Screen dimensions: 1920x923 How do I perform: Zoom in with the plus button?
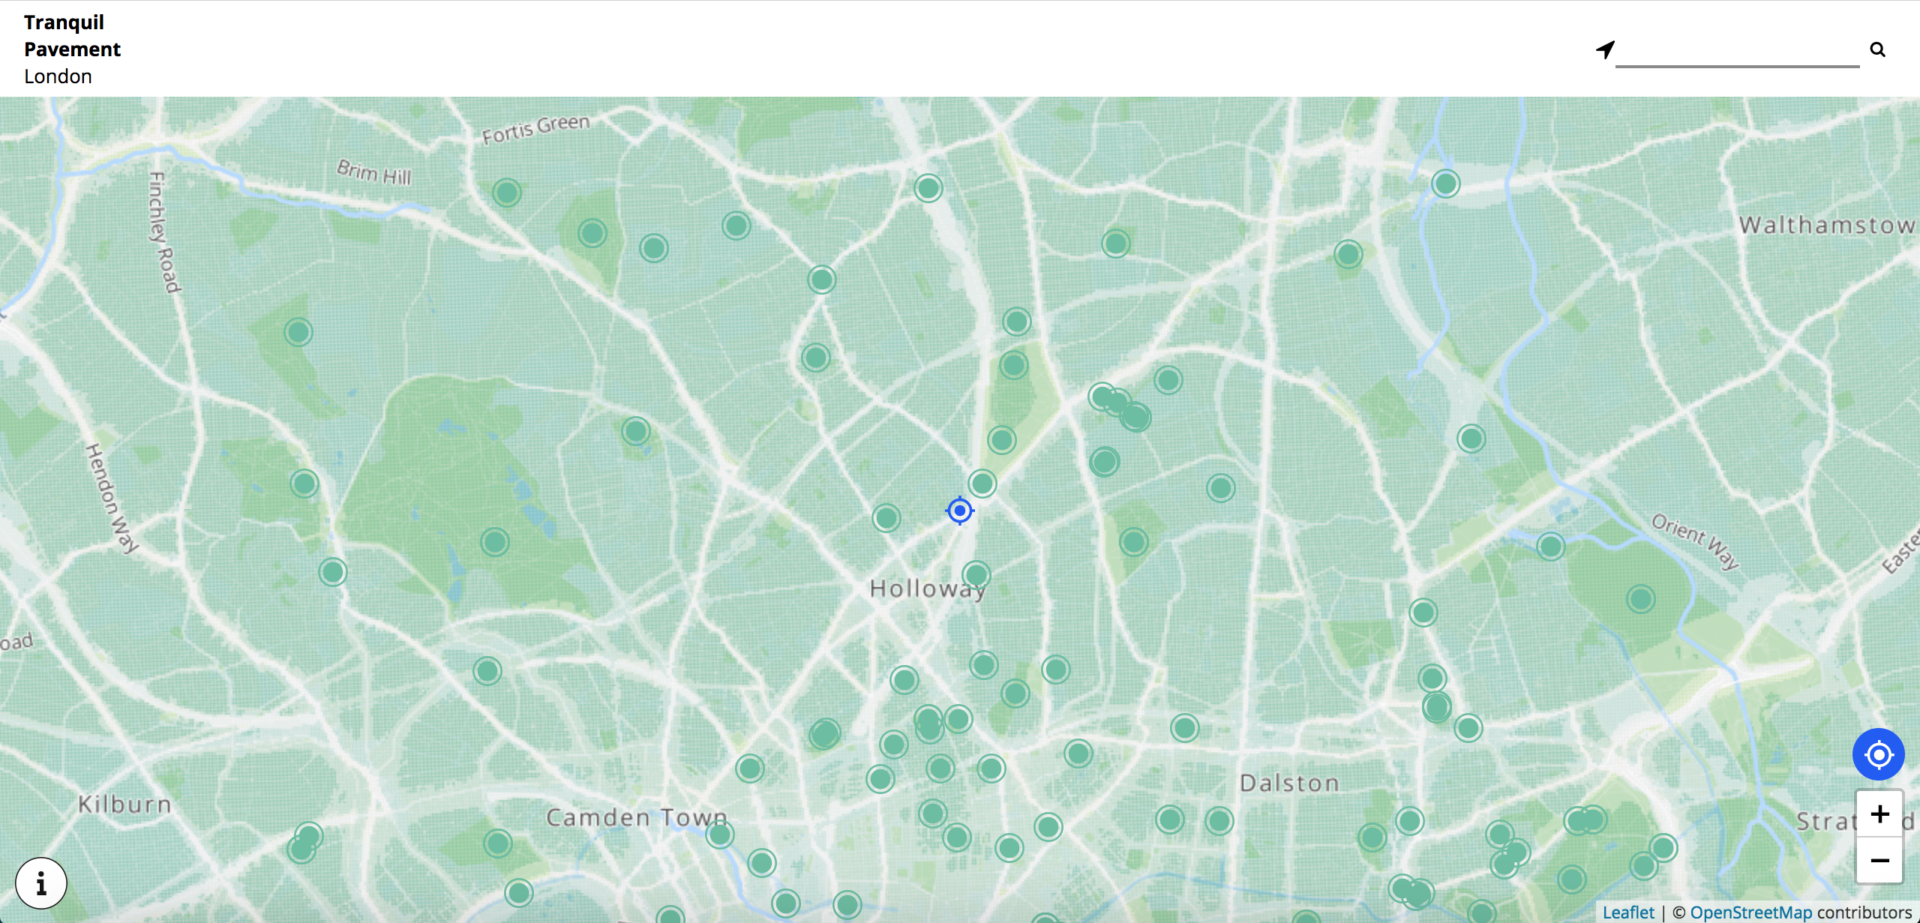point(1880,814)
